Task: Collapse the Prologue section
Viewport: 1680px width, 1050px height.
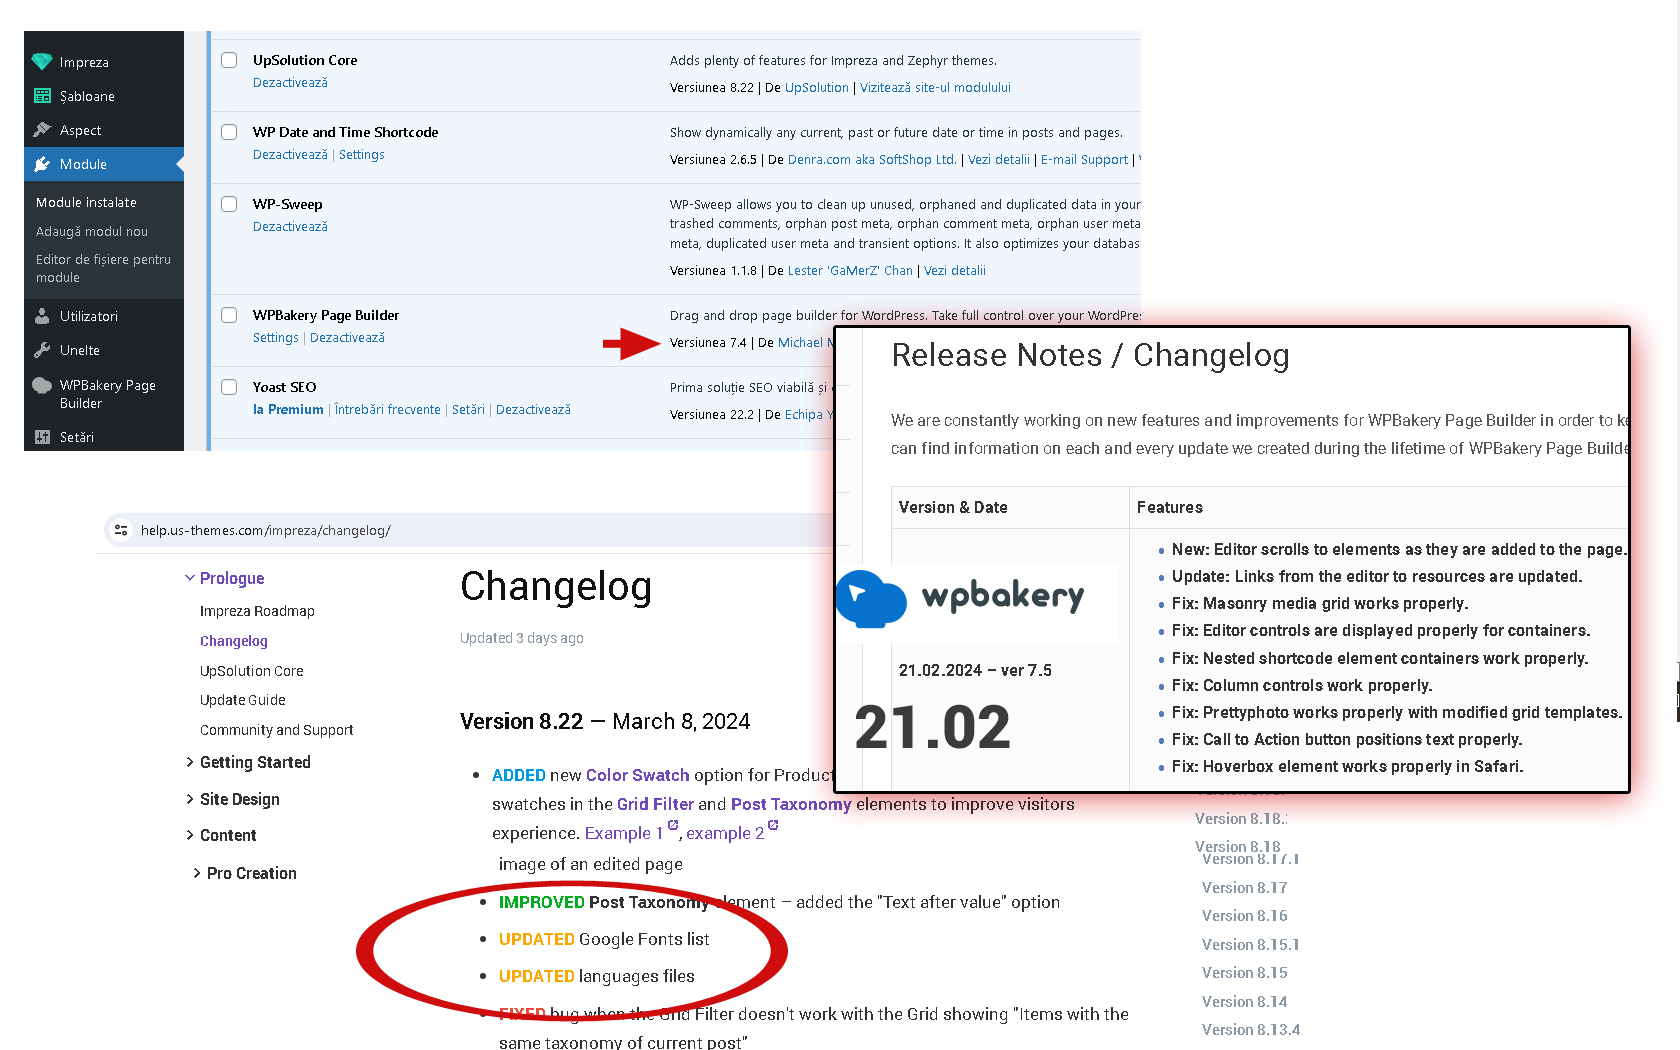Action: (190, 578)
